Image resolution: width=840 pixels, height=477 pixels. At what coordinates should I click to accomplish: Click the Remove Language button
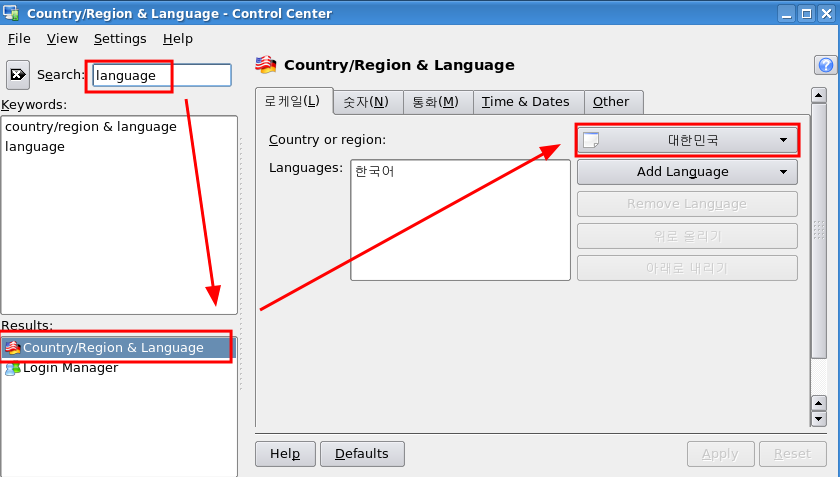pos(687,204)
